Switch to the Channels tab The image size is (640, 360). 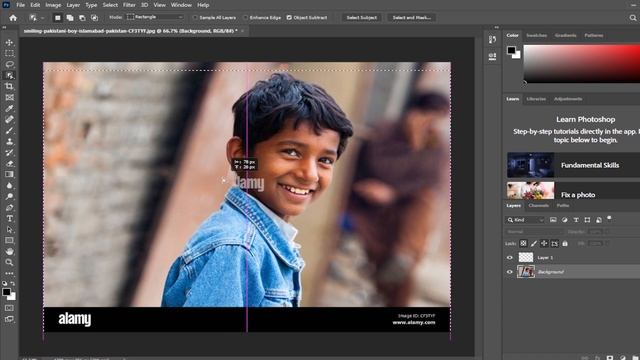[x=538, y=206]
